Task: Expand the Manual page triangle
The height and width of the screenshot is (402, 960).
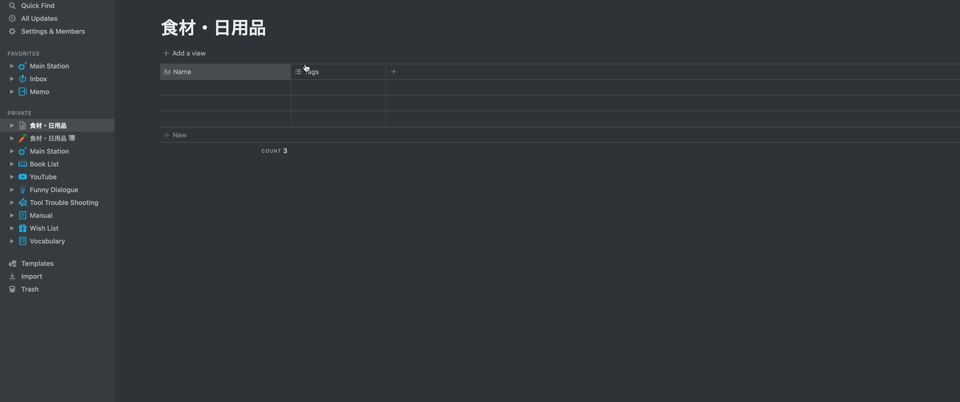Action: (12, 215)
